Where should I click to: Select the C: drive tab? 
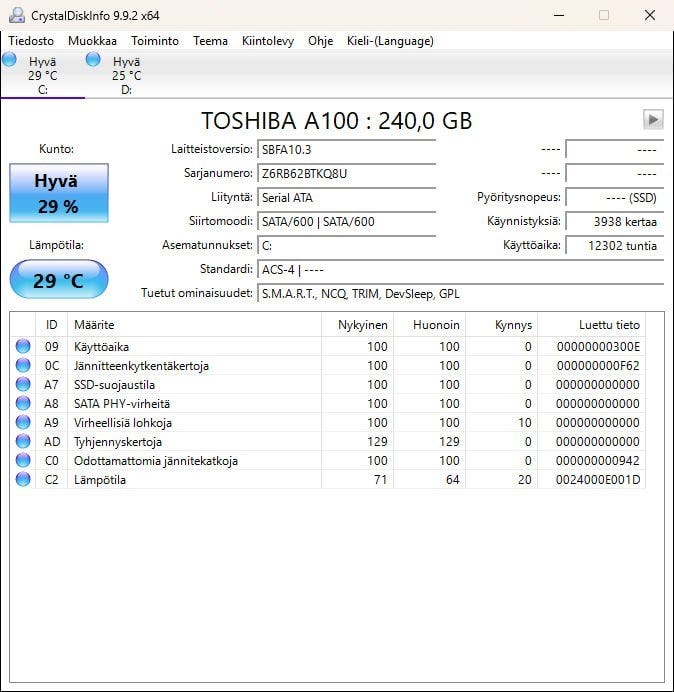pos(43,75)
